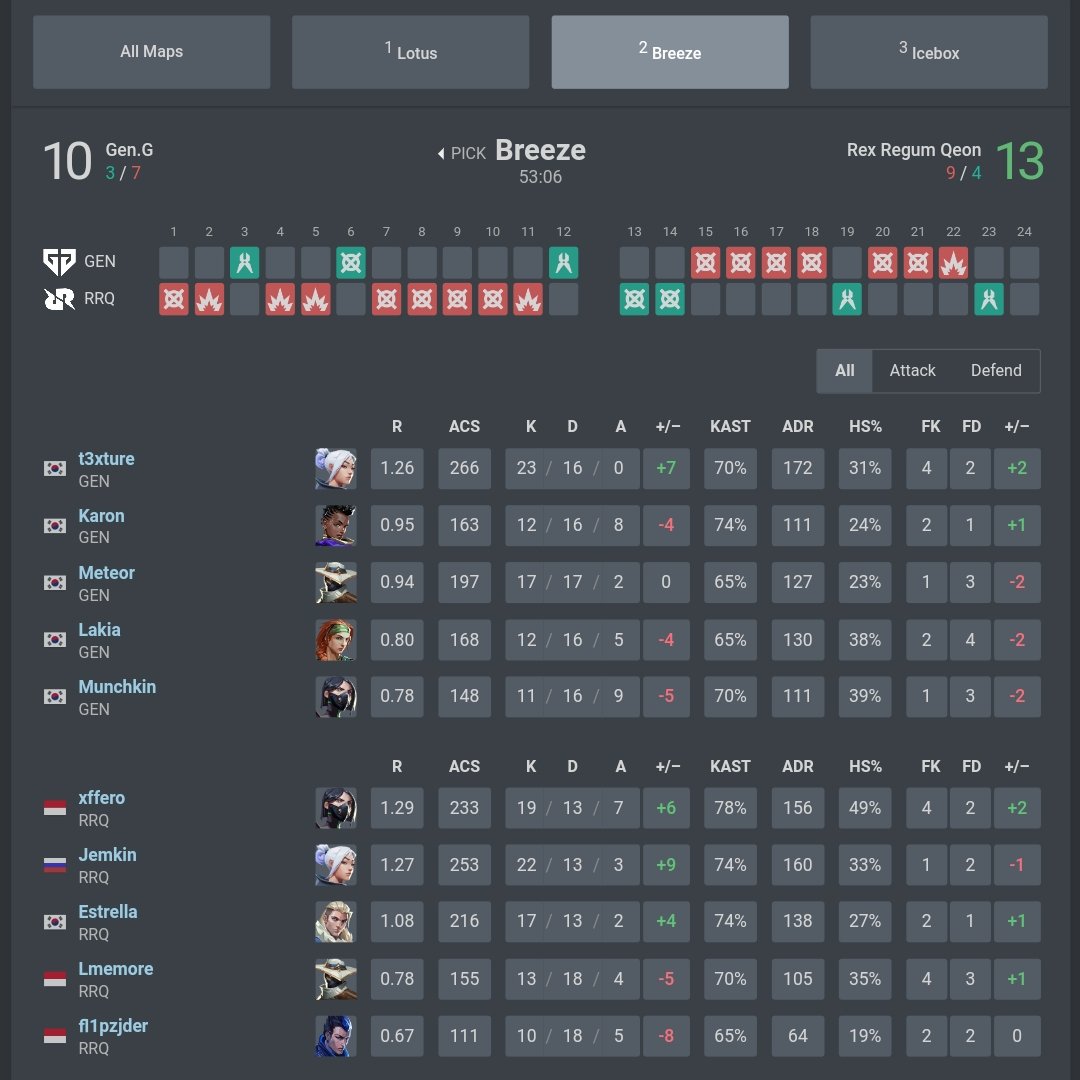The image size is (1080, 1080).
Task: Click RRQ round 13 elimination icon
Action: pyautogui.click(x=634, y=300)
